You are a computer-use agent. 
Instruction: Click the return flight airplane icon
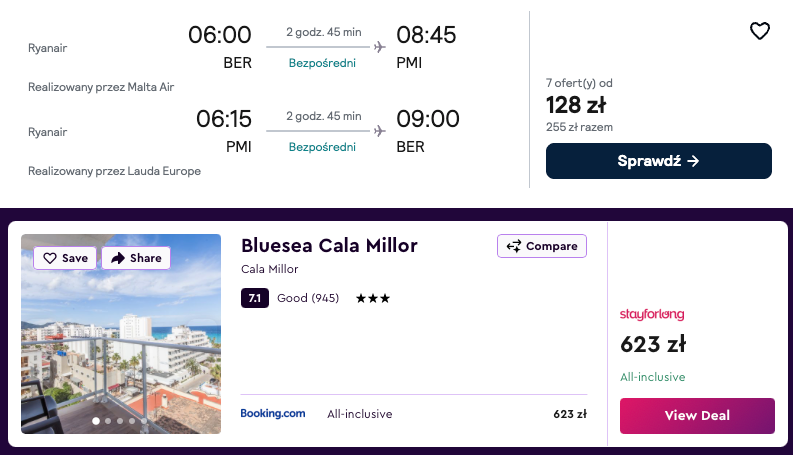pos(379,130)
